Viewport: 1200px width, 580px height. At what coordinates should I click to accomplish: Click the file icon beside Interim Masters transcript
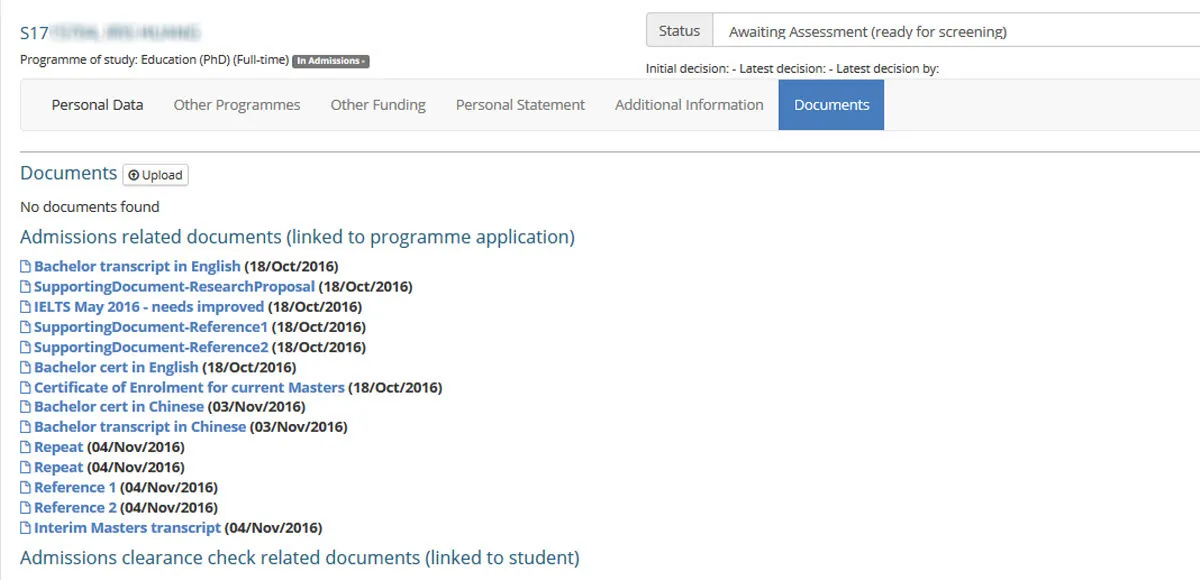pyautogui.click(x=25, y=527)
